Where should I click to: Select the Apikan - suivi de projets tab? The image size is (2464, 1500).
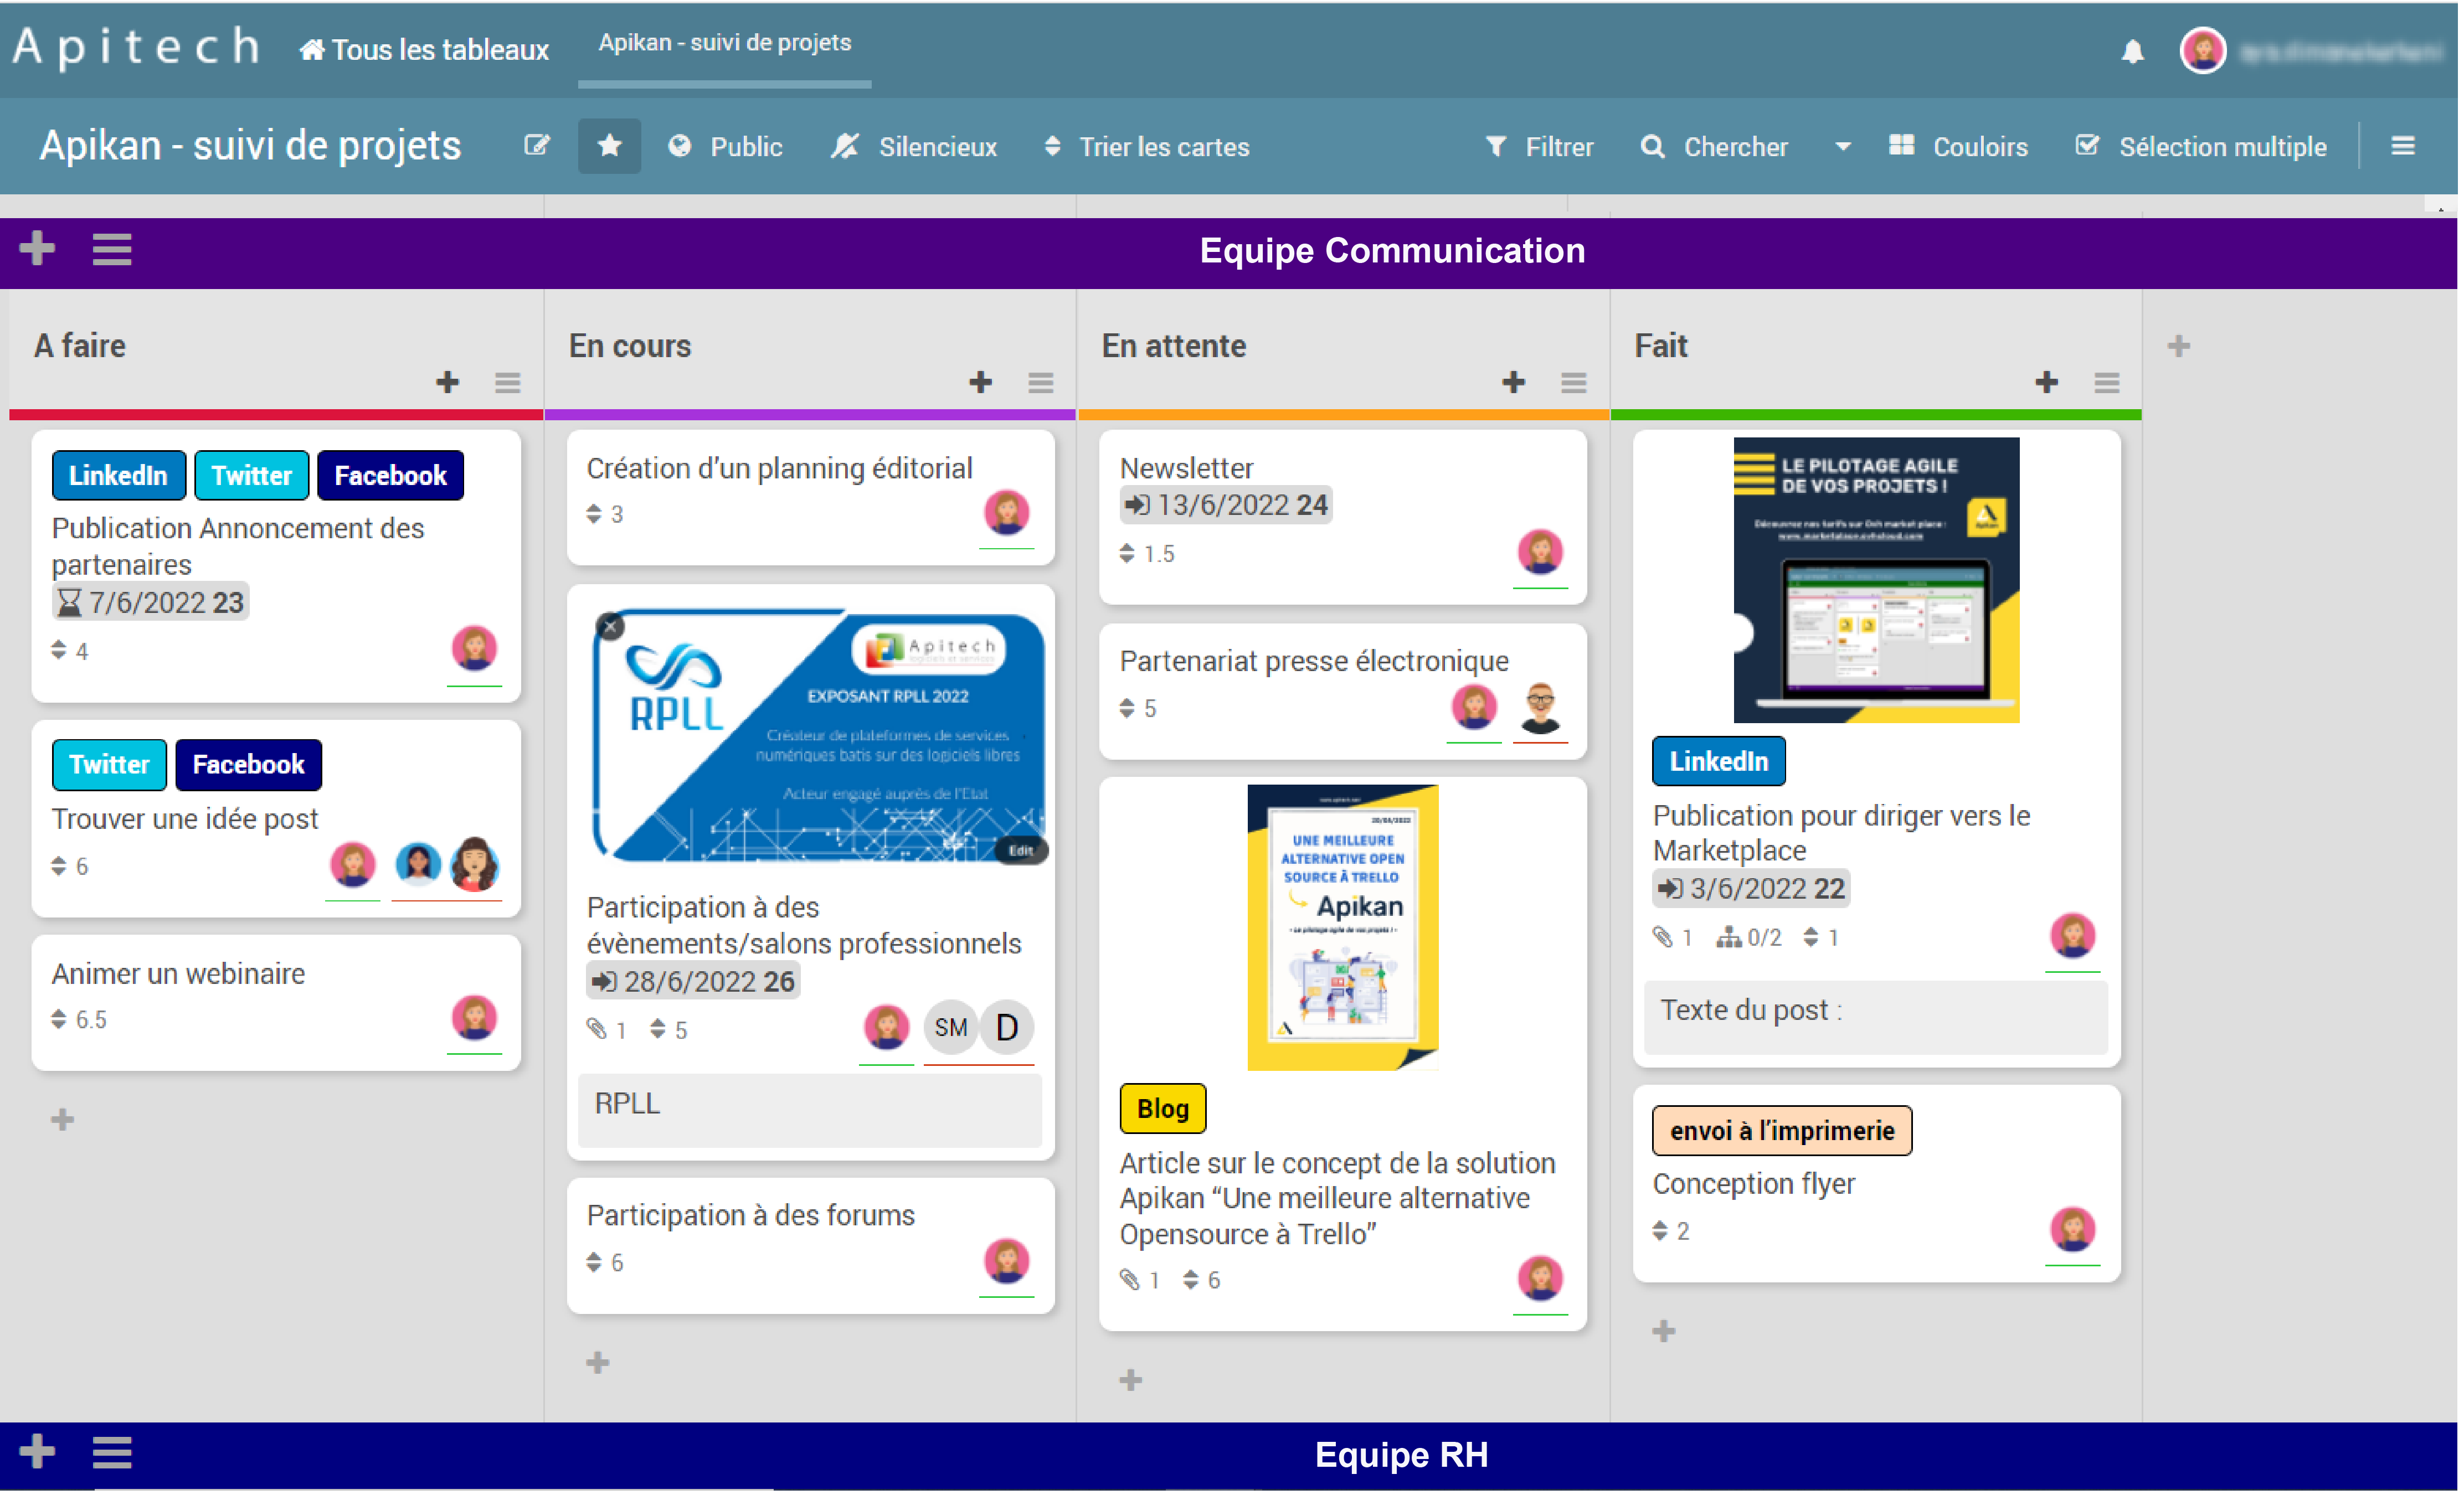click(x=724, y=43)
